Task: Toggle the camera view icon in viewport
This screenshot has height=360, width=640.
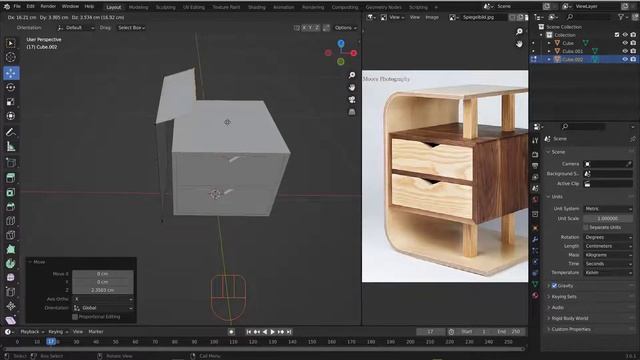Action: (x=352, y=100)
